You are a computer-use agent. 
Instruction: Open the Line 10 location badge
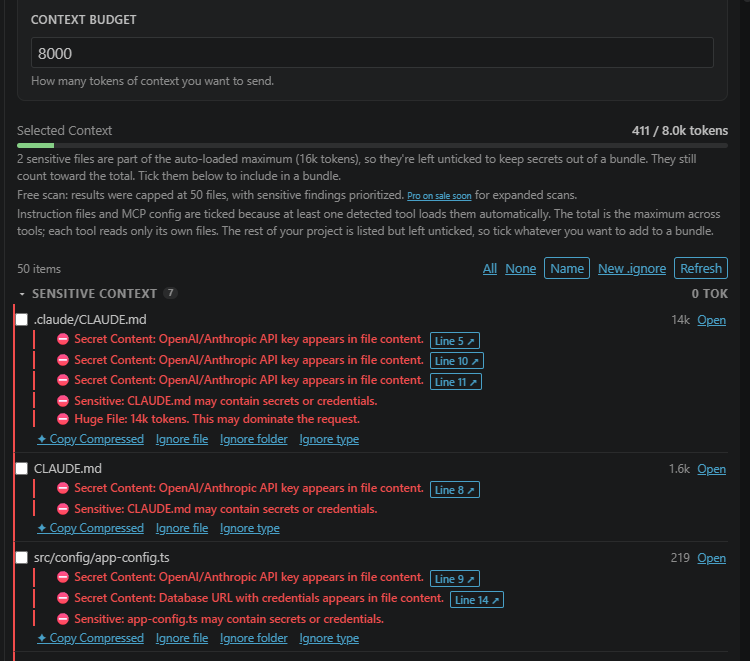tap(457, 361)
